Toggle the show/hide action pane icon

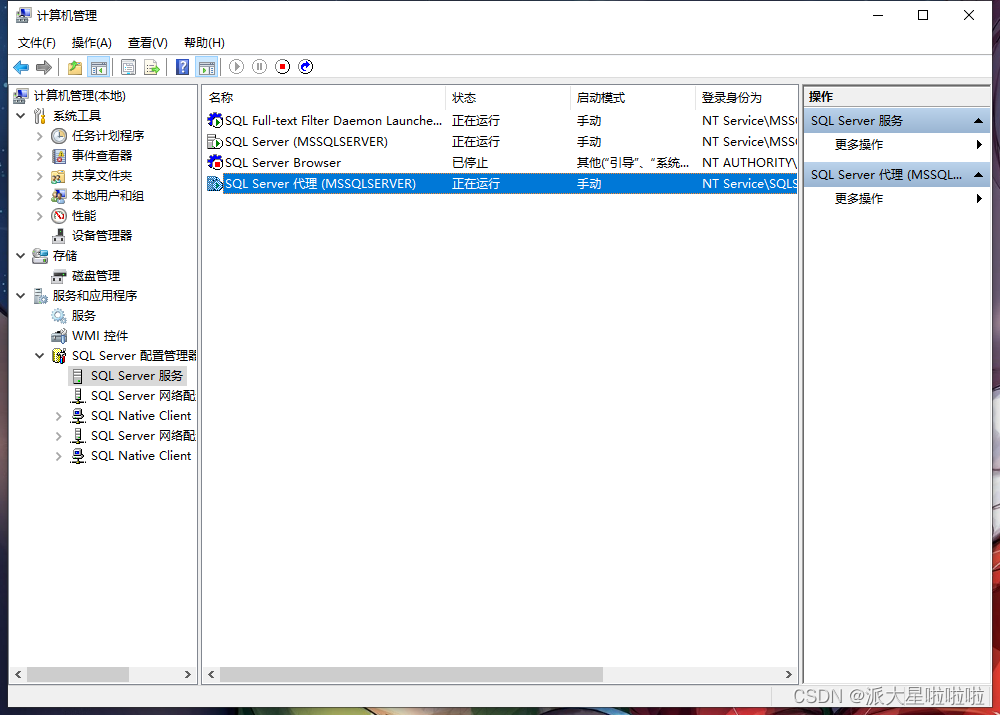[207, 67]
